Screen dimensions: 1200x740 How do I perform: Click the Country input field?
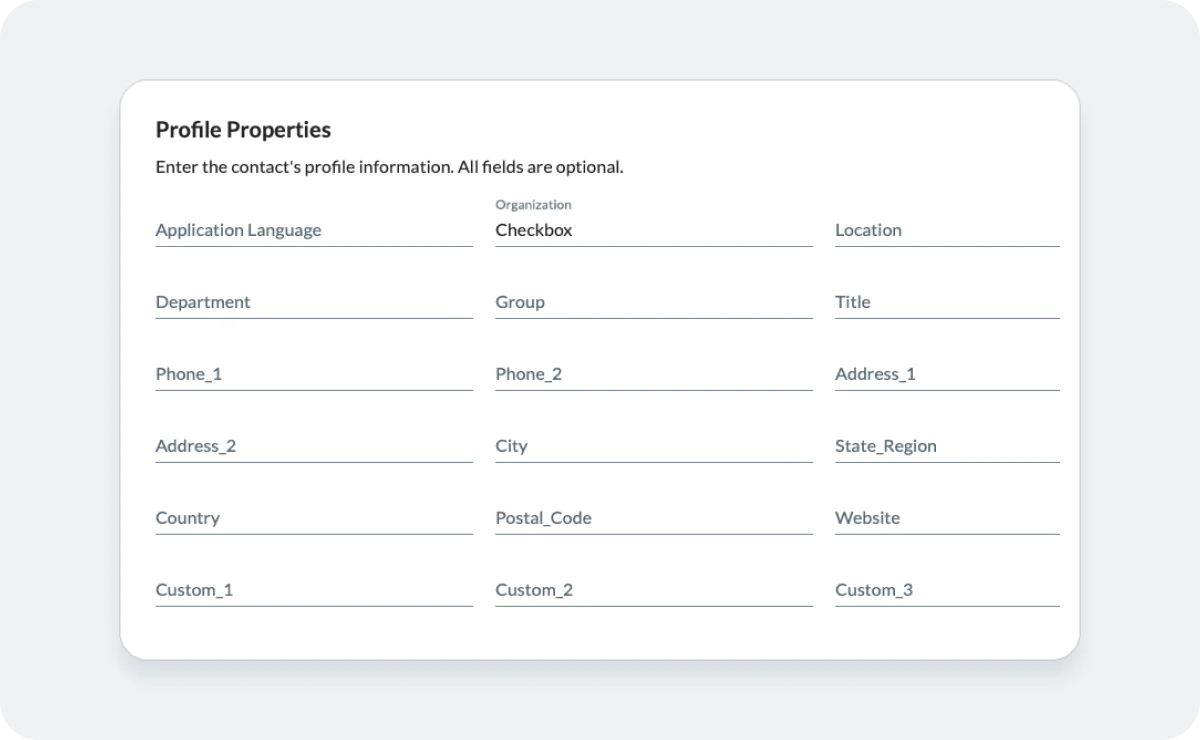314,518
